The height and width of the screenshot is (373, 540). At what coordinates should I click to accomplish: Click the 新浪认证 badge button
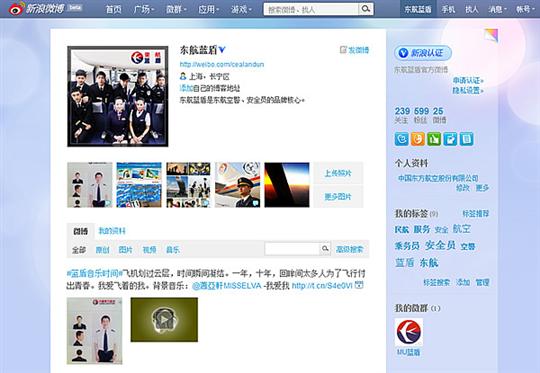(423, 53)
